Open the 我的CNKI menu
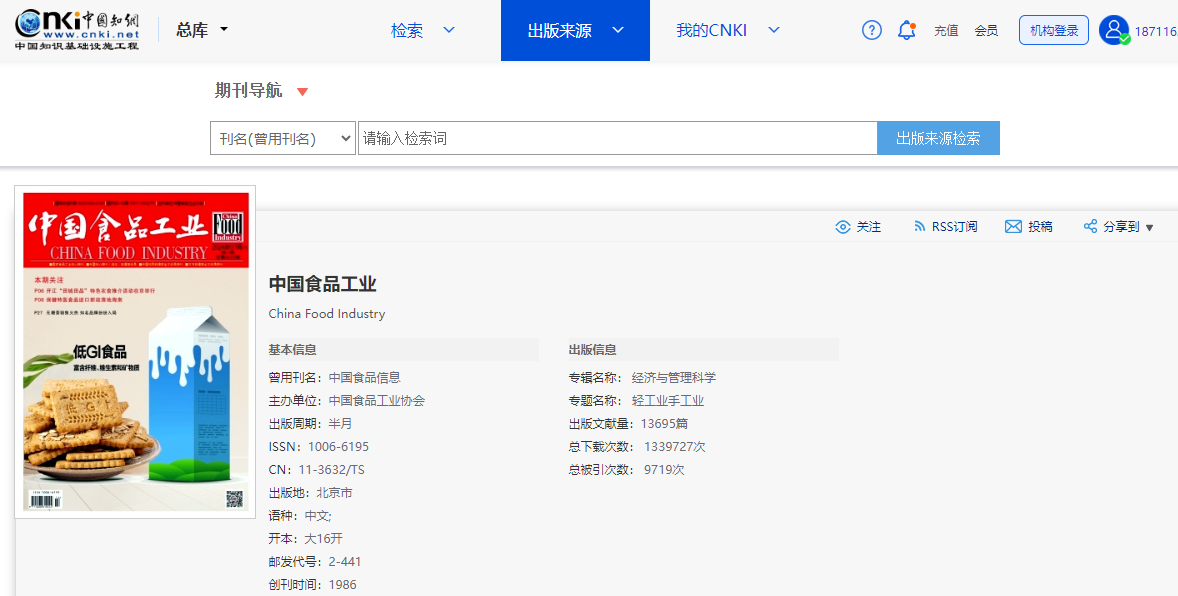Image resolution: width=1178 pixels, height=596 pixels. [x=711, y=30]
